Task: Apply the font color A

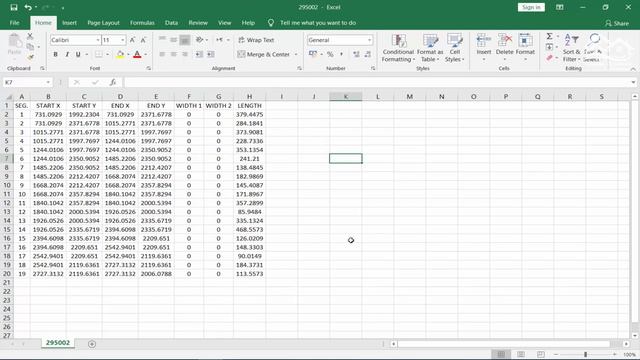Action: [x=137, y=54]
